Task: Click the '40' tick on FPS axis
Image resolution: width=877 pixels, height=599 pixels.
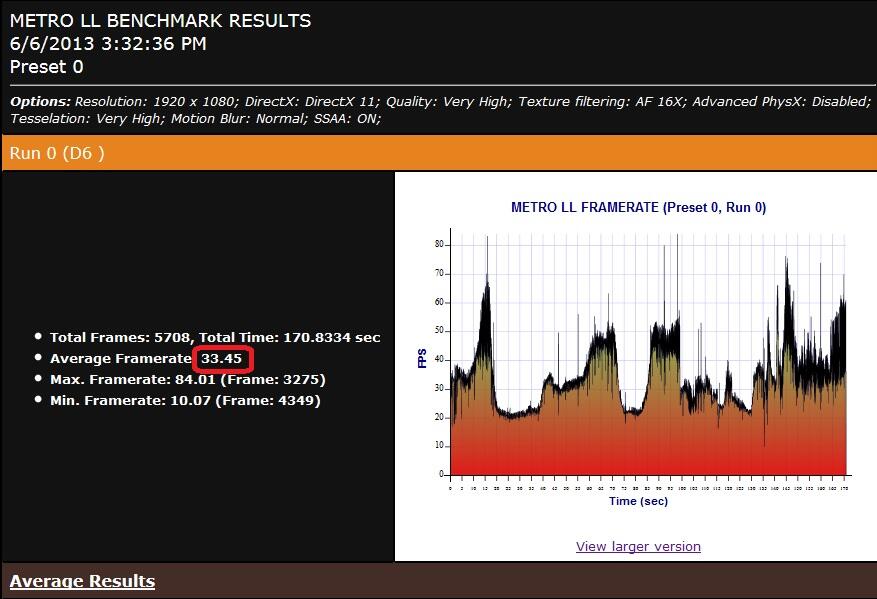Action: pos(439,360)
